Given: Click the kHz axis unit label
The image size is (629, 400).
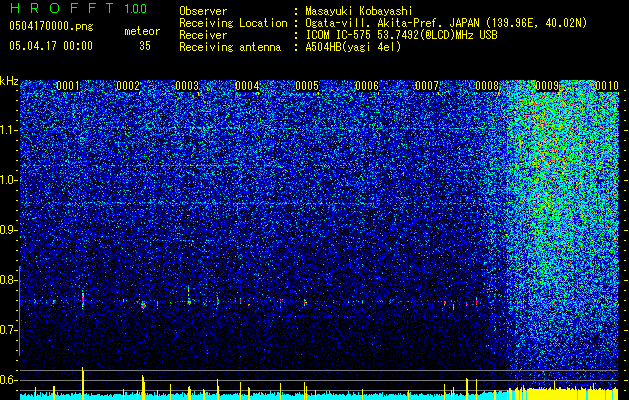Looking at the screenshot, I should pyautogui.click(x=9, y=81).
